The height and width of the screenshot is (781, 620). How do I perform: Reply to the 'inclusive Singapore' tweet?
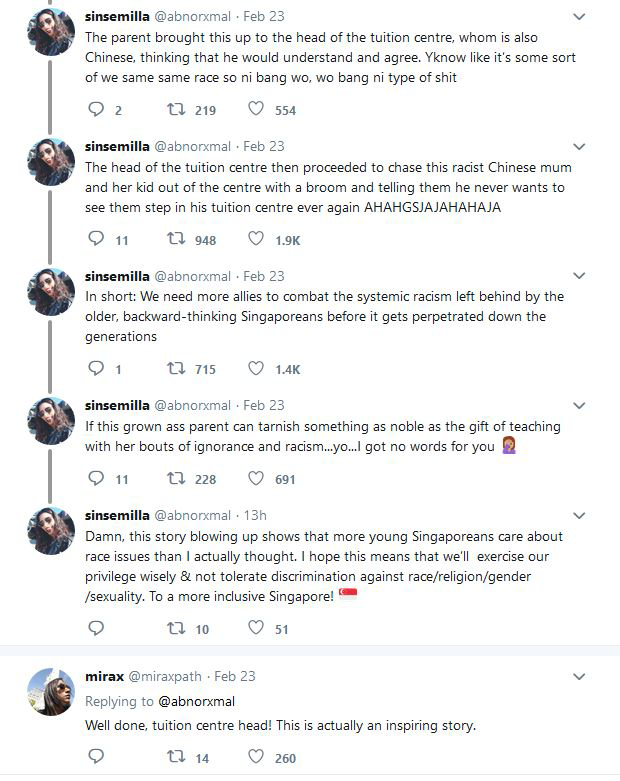[x=96, y=628]
